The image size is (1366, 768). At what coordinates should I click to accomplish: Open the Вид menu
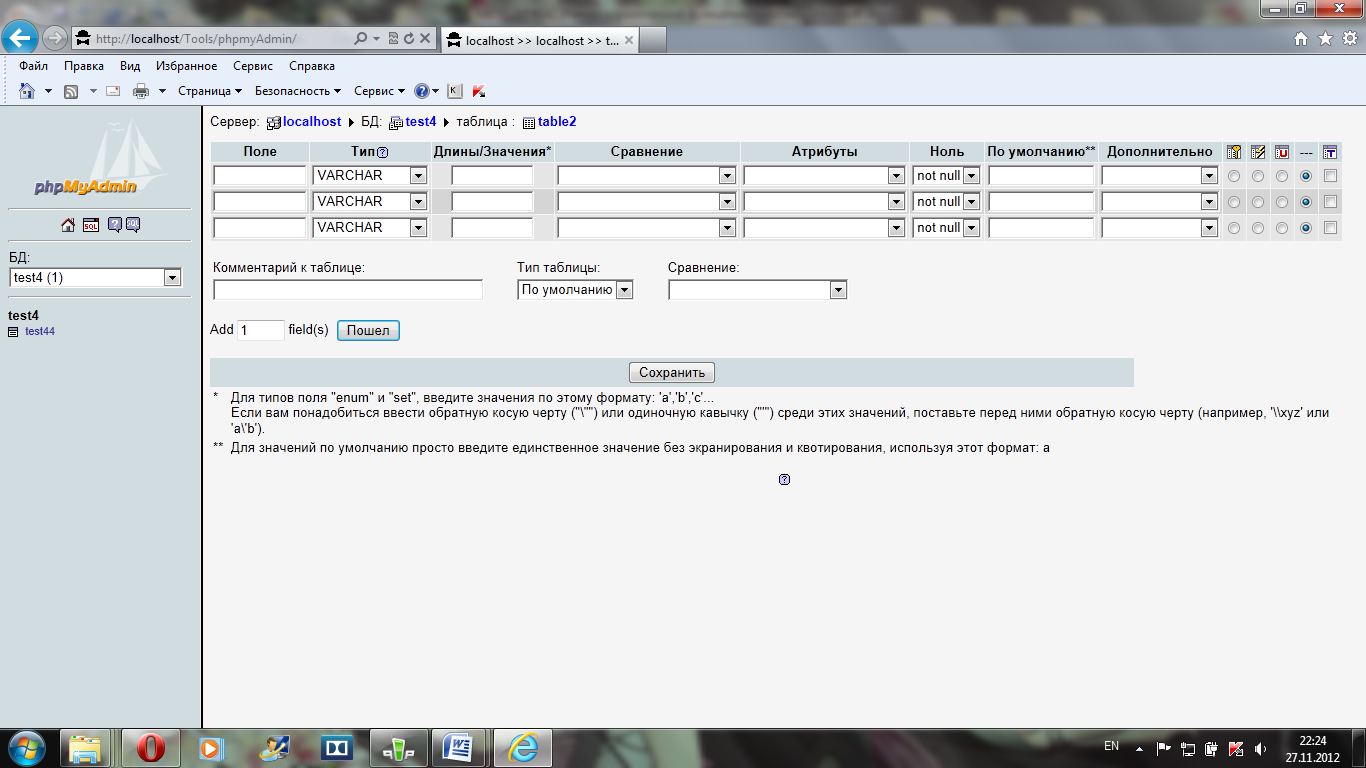pyautogui.click(x=130, y=66)
